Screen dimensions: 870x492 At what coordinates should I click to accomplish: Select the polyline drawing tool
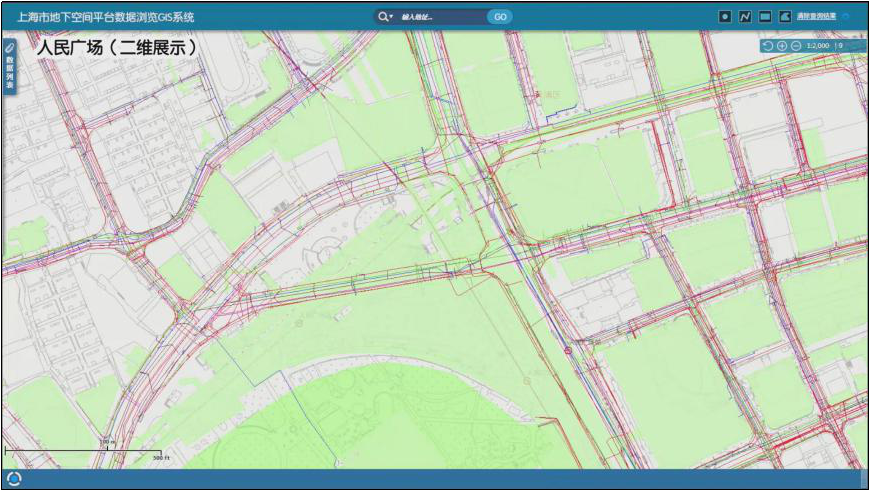click(x=745, y=17)
